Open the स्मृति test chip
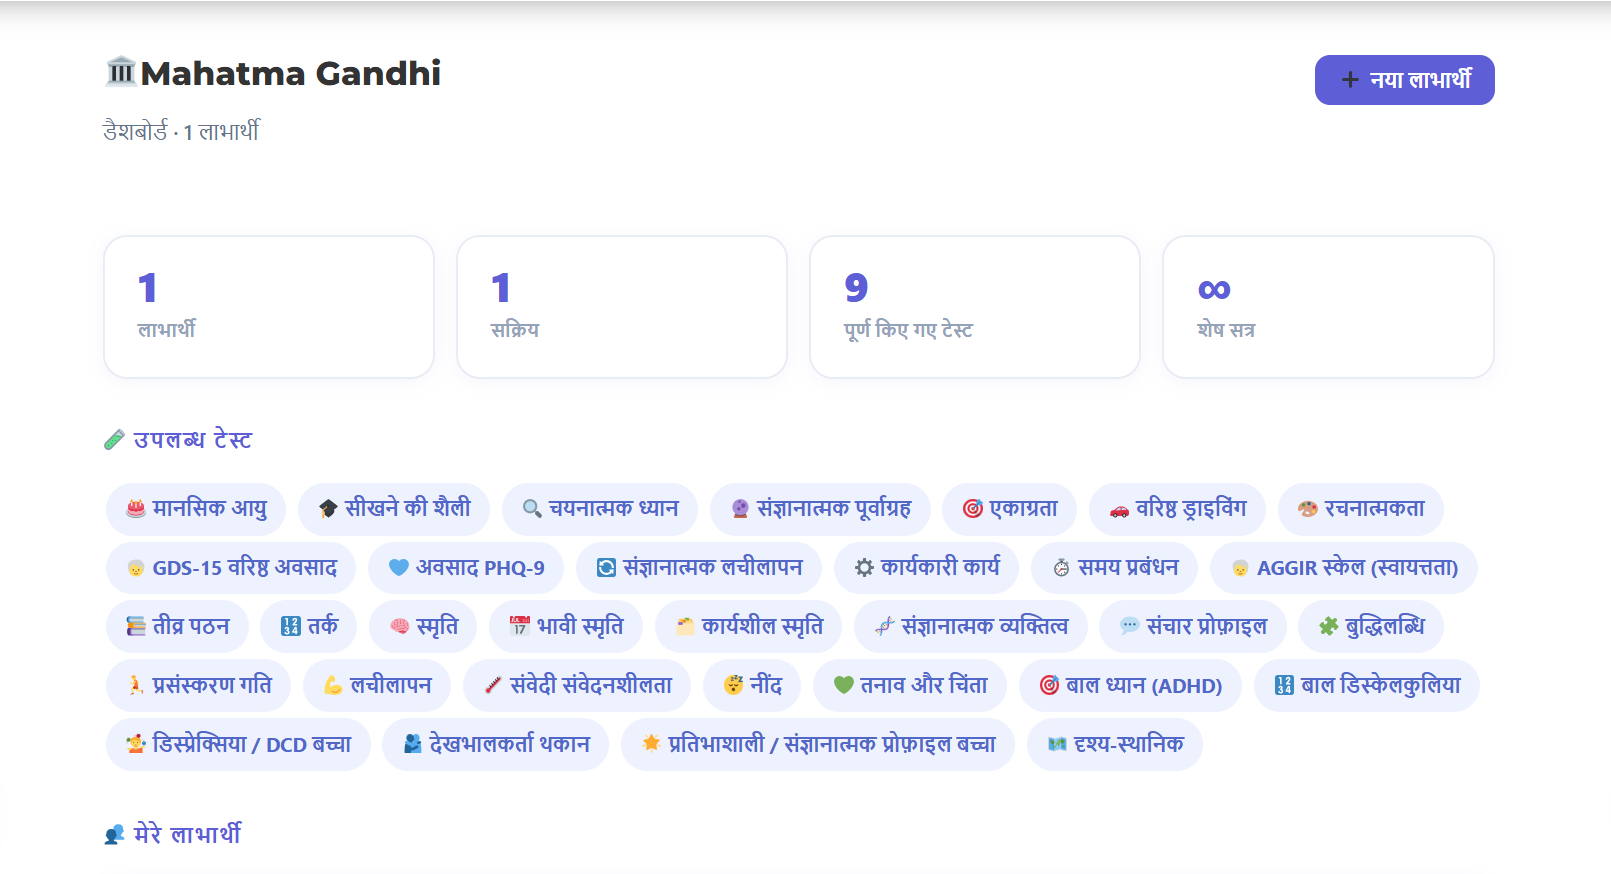Image resolution: width=1611 pixels, height=874 pixels. (423, 626)
